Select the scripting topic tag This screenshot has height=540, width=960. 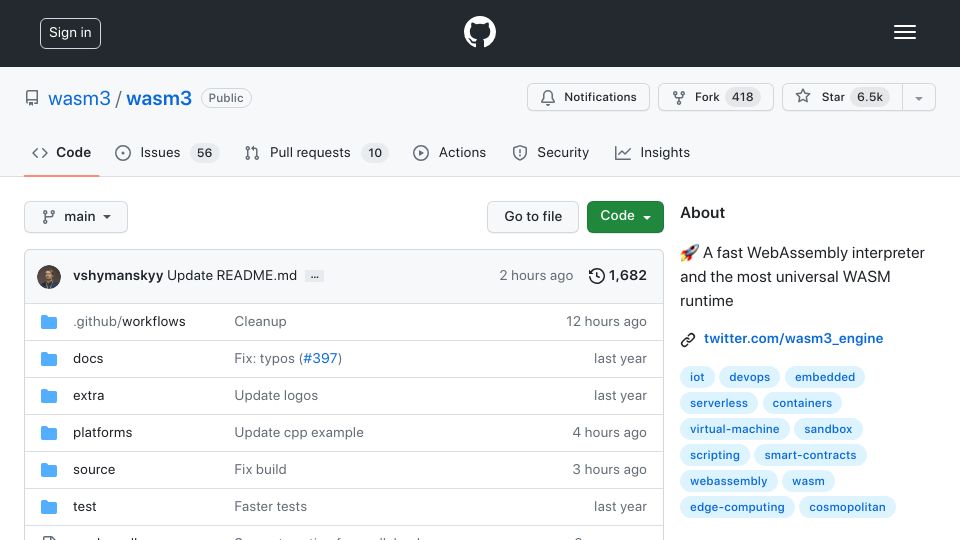point(714,456)
